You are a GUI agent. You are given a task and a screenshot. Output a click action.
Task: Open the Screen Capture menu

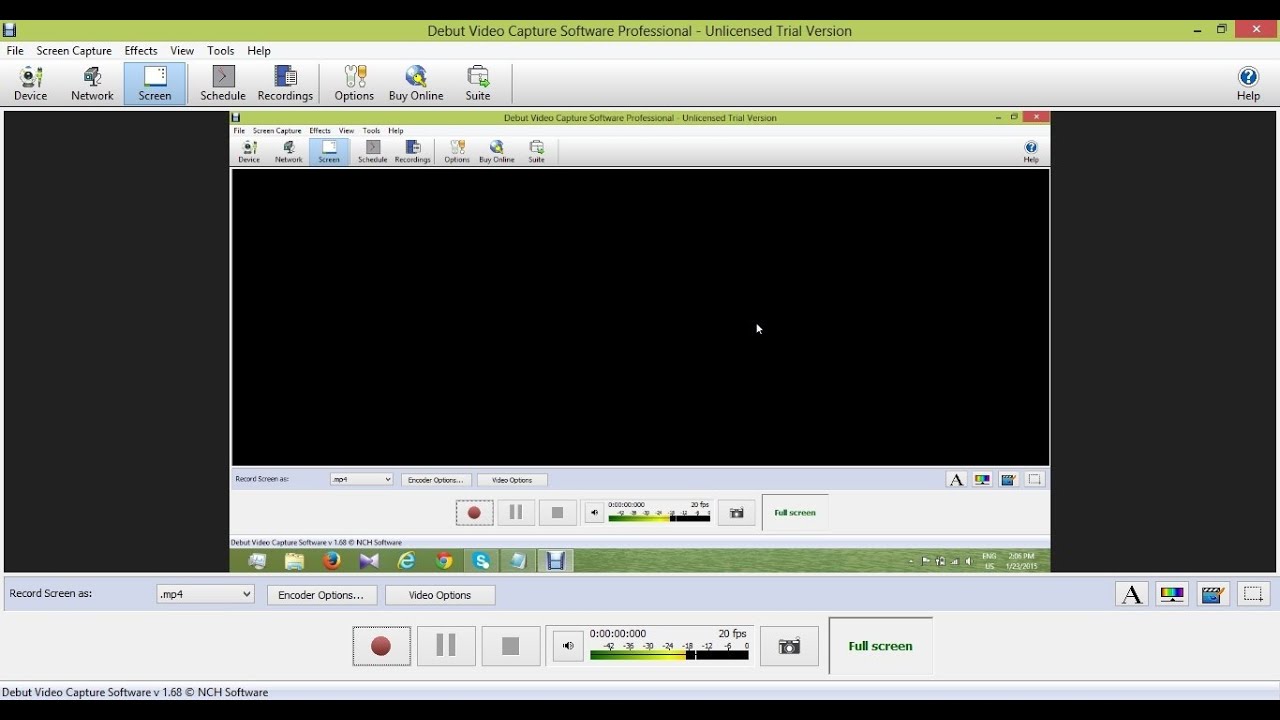tap(74, 51)
